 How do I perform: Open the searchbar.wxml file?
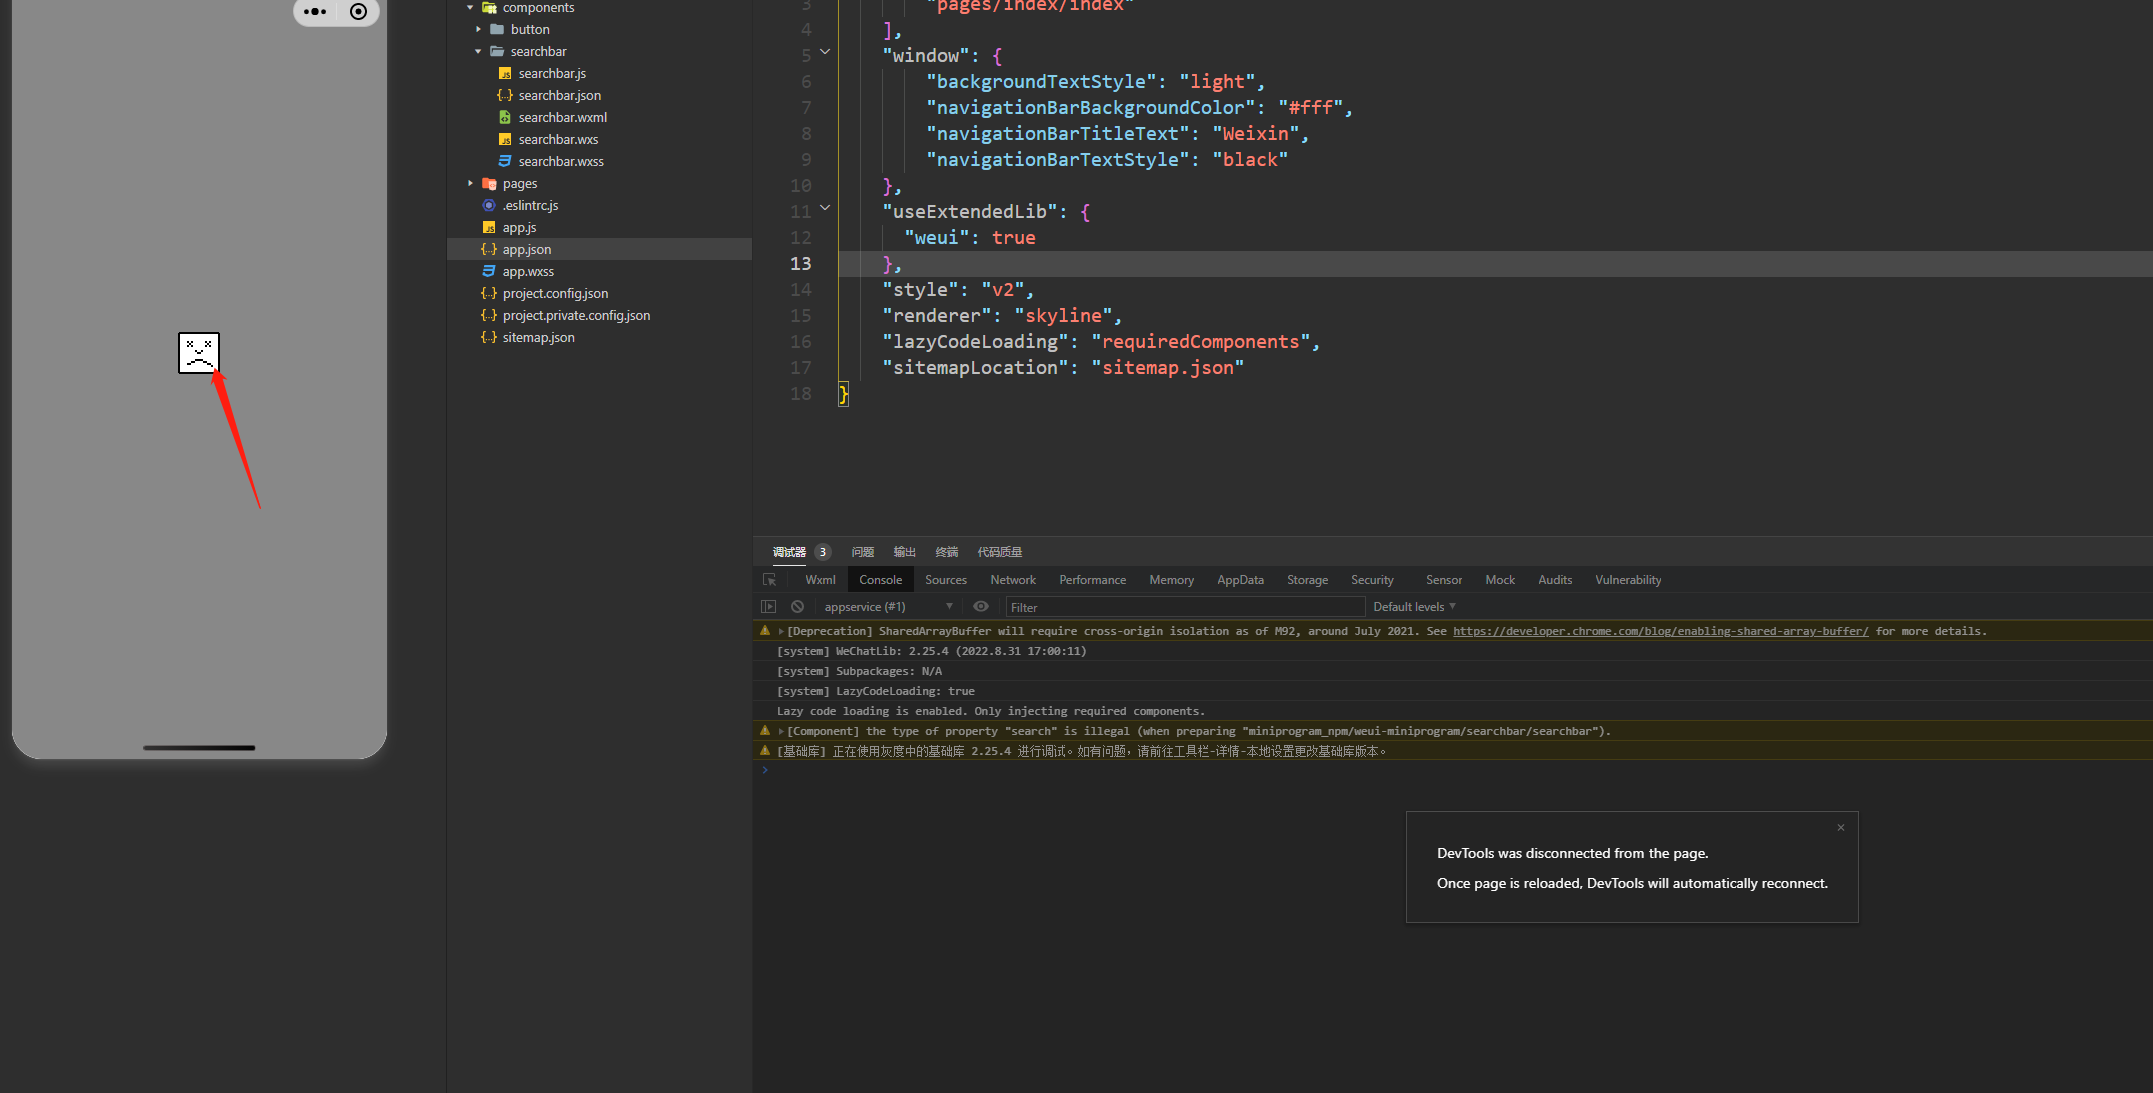pos(562,118)
